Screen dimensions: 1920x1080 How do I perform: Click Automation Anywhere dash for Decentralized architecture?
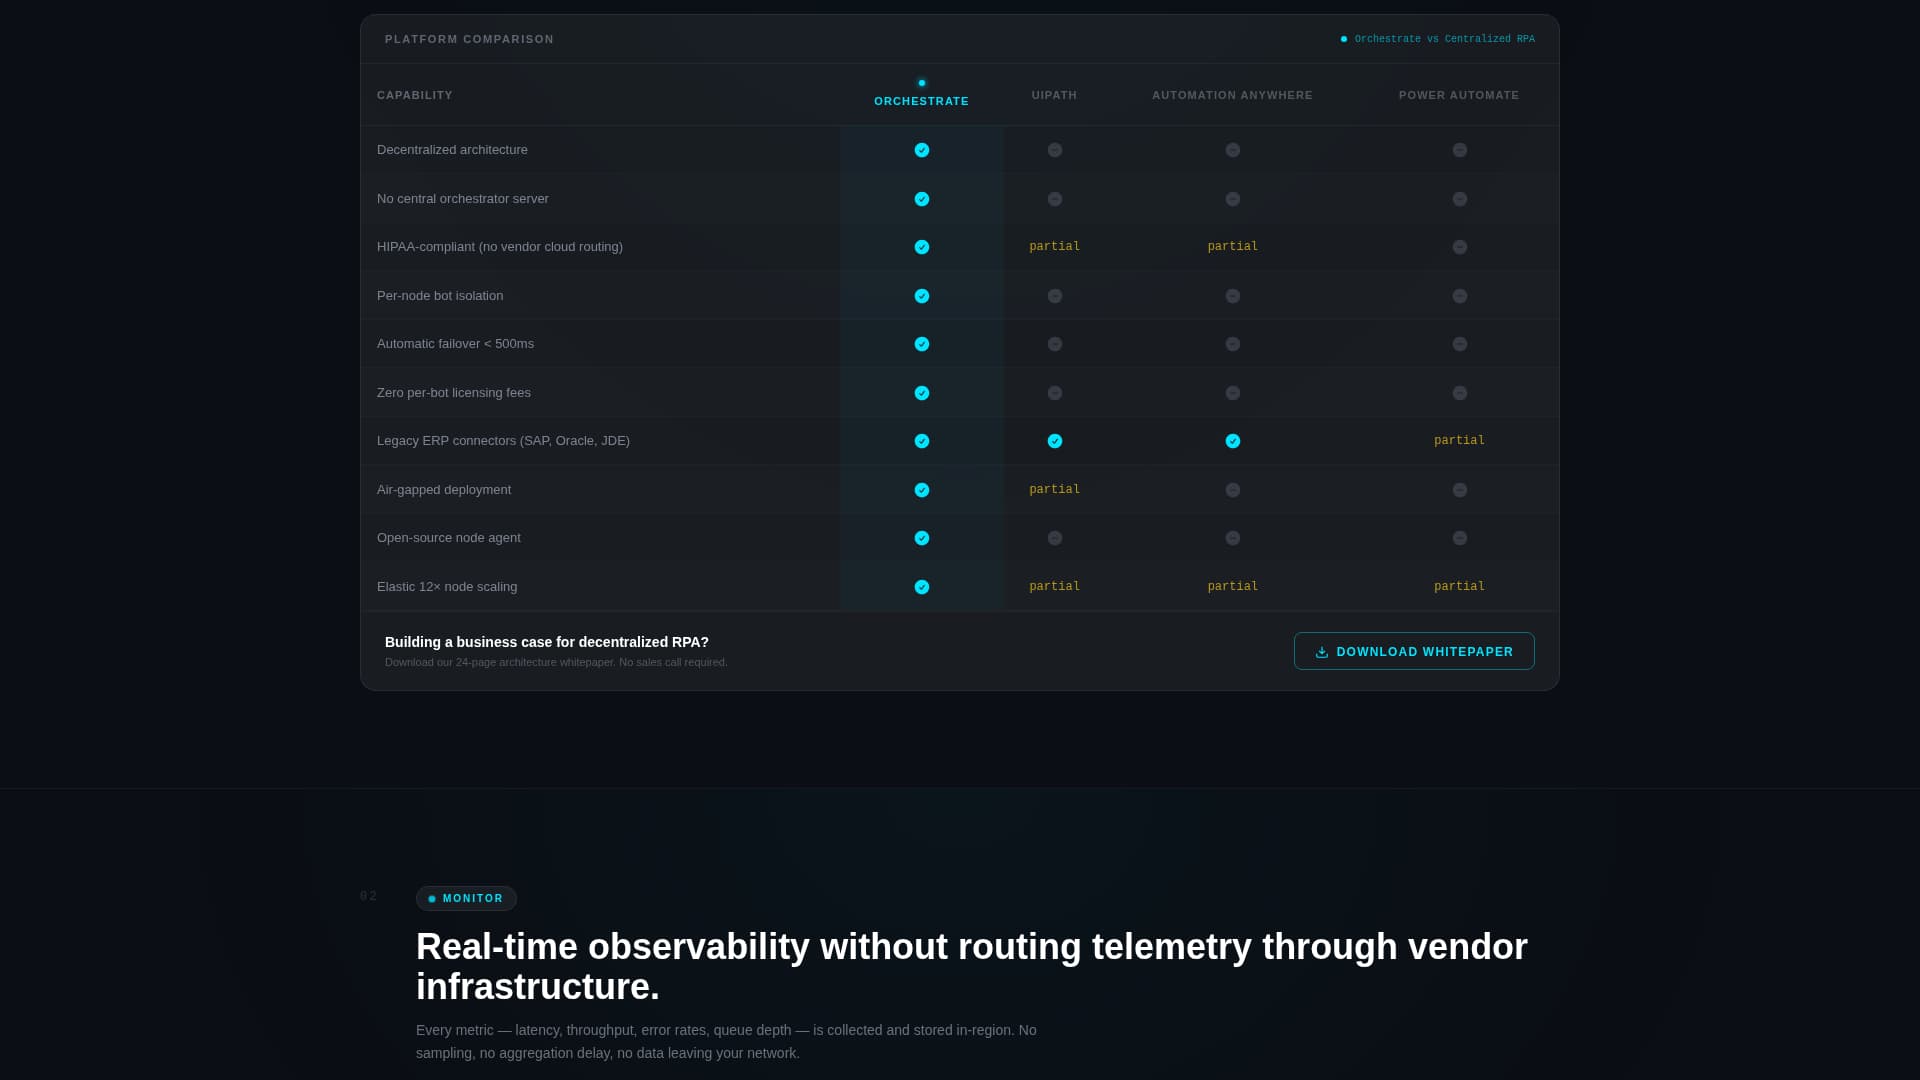1233,150
